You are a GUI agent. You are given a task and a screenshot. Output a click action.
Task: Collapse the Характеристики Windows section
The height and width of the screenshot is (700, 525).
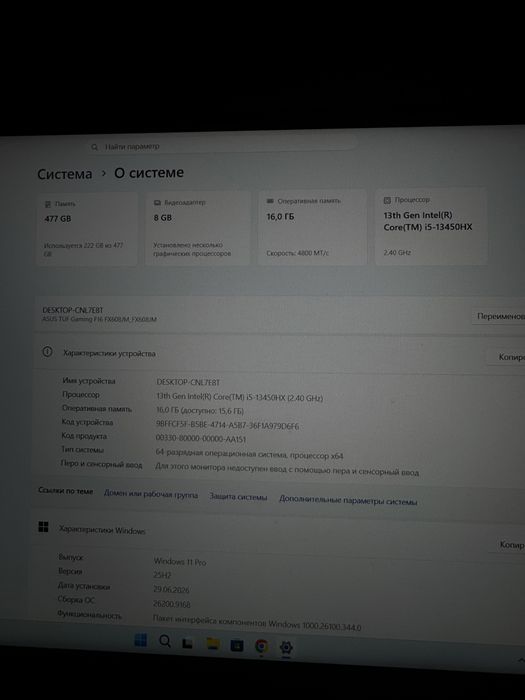pyautogui.click(x=277, y=535)
